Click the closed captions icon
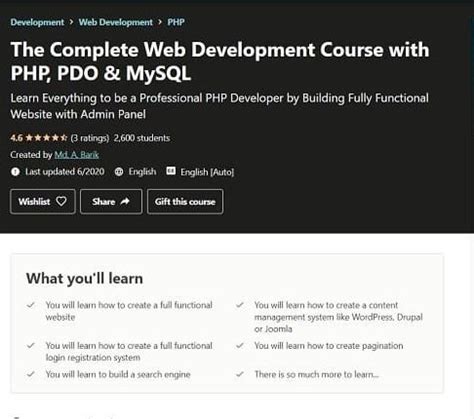The height and width of the screenshot is (419, 474). coord(171,171)
